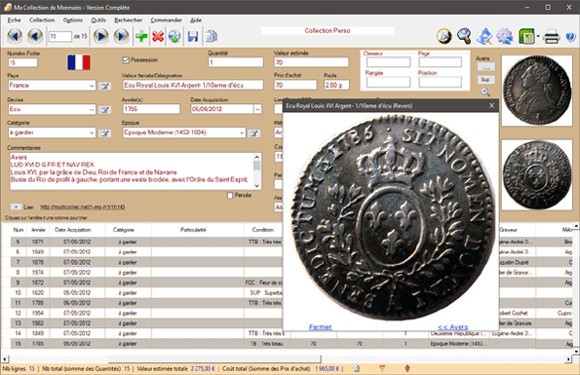Open the Options menu
The width and height of the screenshot is (580, 375).
pyautogui.click(x=72, y=20)
